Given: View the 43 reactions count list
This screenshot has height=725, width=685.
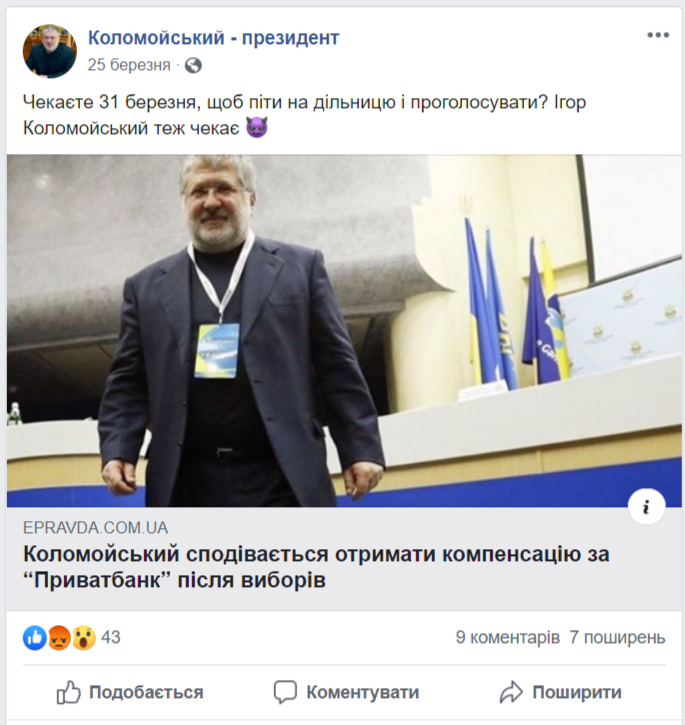Looking at the screenshot, I should coord(111,638).
